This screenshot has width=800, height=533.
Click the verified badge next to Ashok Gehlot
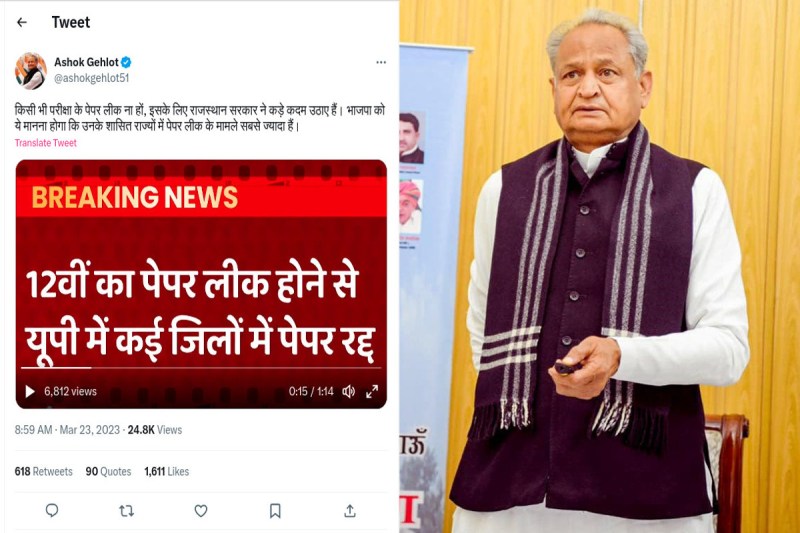[x=126, y=62]
